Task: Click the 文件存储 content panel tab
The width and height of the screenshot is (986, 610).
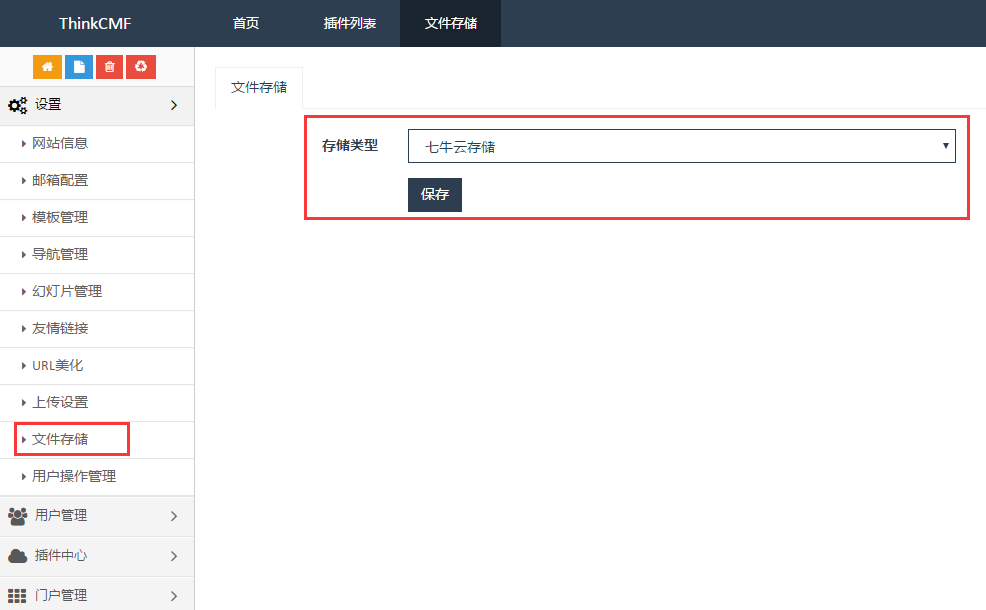Action: [x=259, y=87]
